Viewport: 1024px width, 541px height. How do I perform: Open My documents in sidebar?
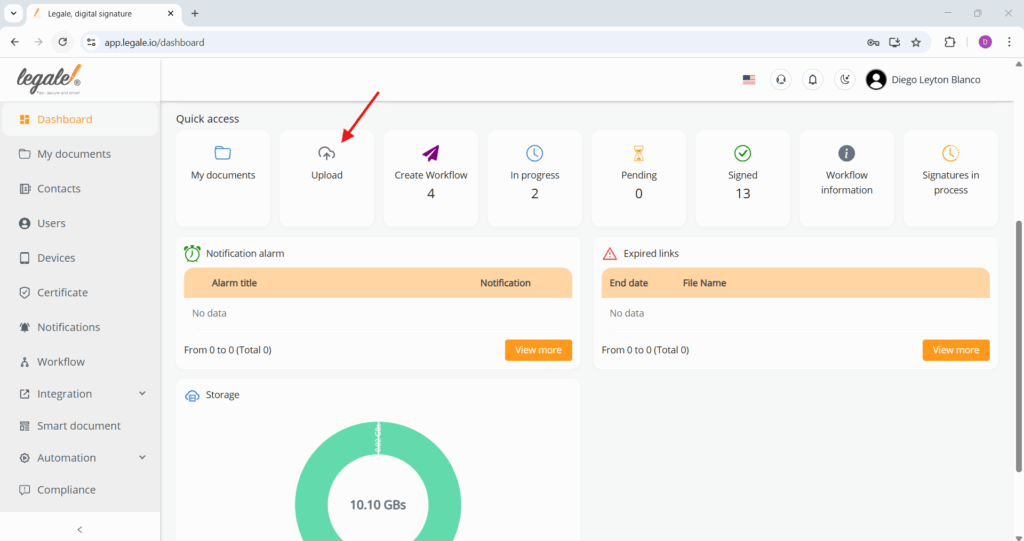[80, 154]
